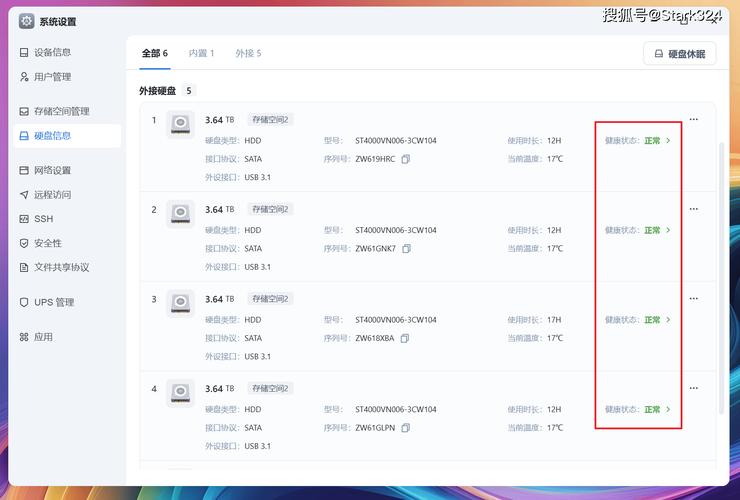Open more options for disk 3
Image resolution: width=740 pixels, height=500 pixels.
pyautogui.click(x=693, y=298)
